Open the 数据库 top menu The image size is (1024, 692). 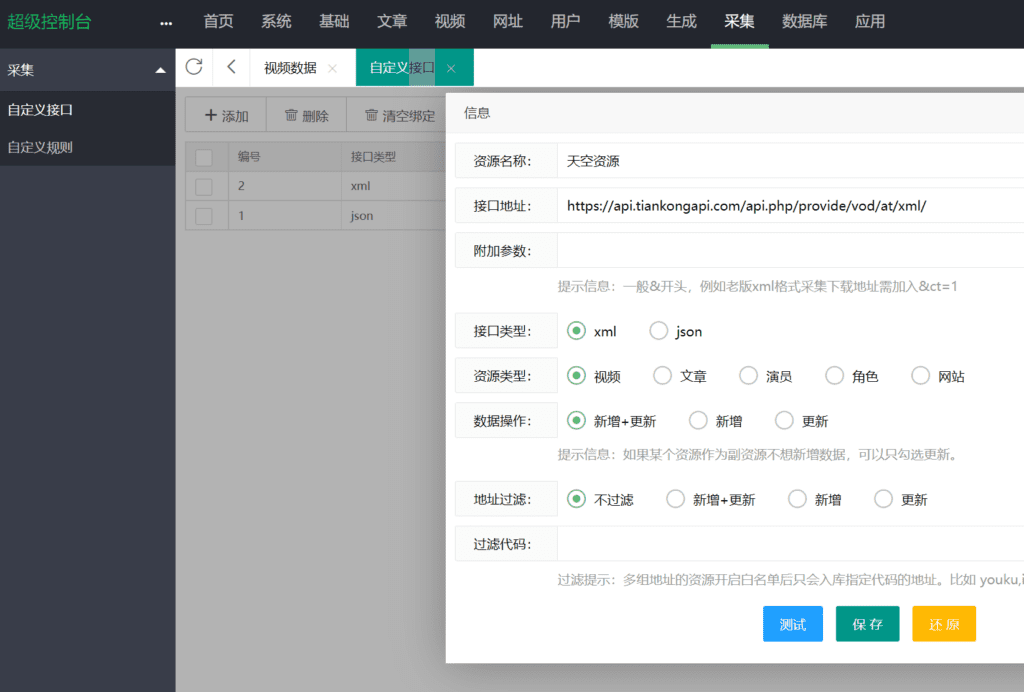click(x=804, y=22)
